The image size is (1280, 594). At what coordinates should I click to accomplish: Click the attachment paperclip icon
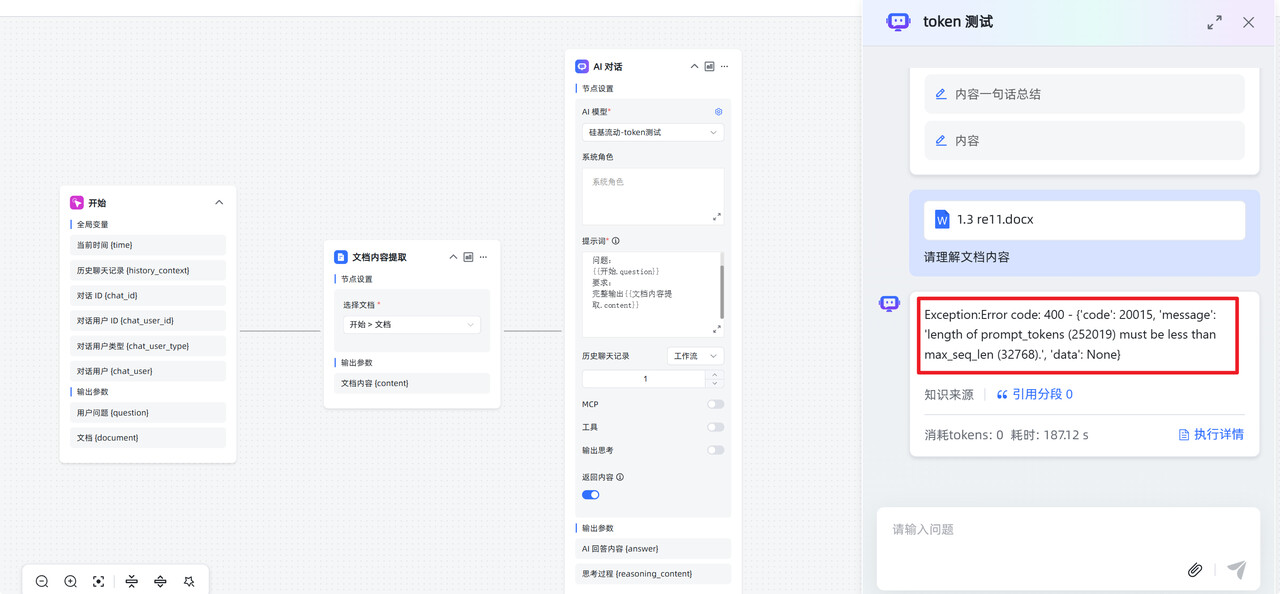[x=1194, y=570]
